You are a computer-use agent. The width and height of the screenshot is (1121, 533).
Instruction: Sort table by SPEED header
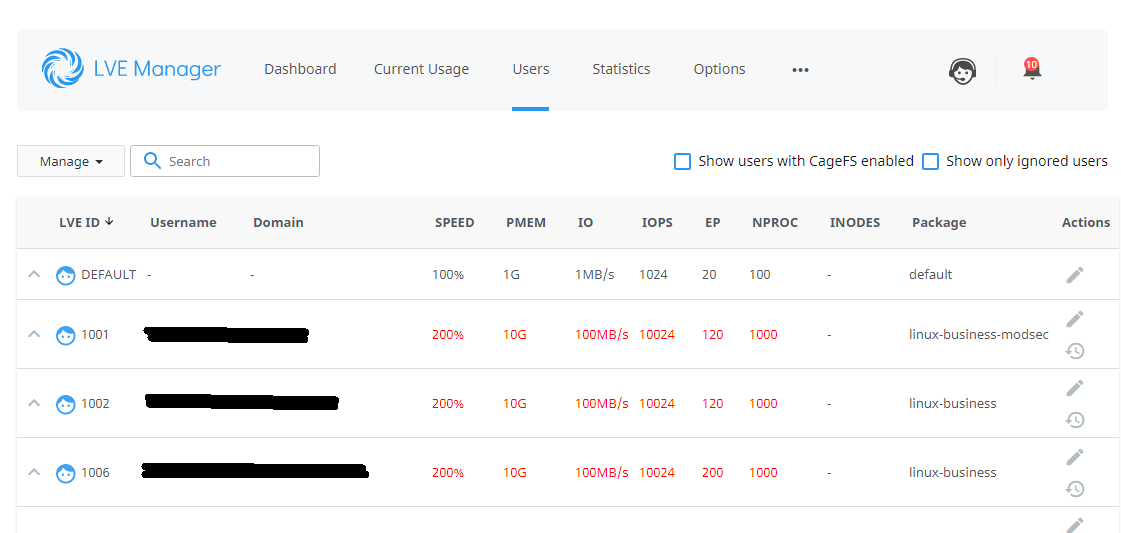pyautogui.click(x=455, y=222)
